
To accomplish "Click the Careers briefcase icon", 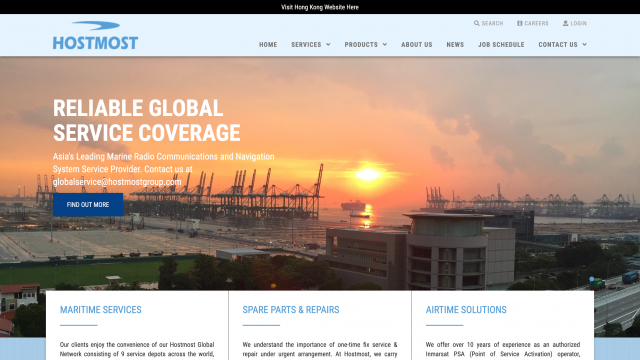I will [x=520, y=23].
